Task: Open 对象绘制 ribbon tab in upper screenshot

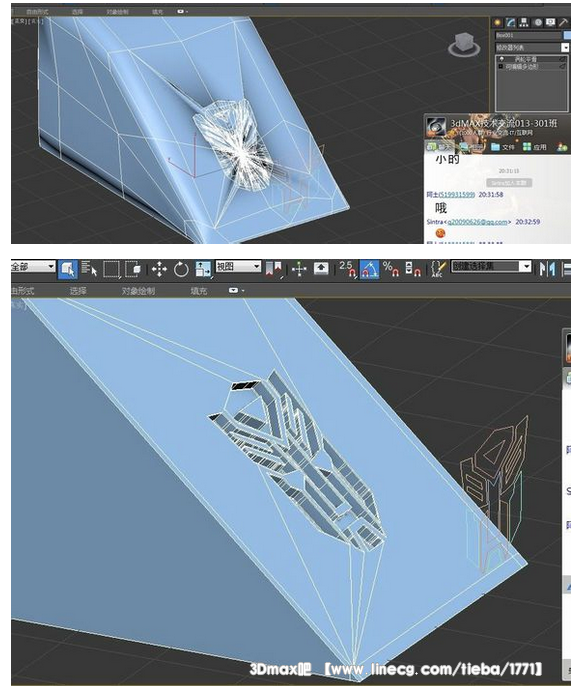Action: [x=117, y=12]
